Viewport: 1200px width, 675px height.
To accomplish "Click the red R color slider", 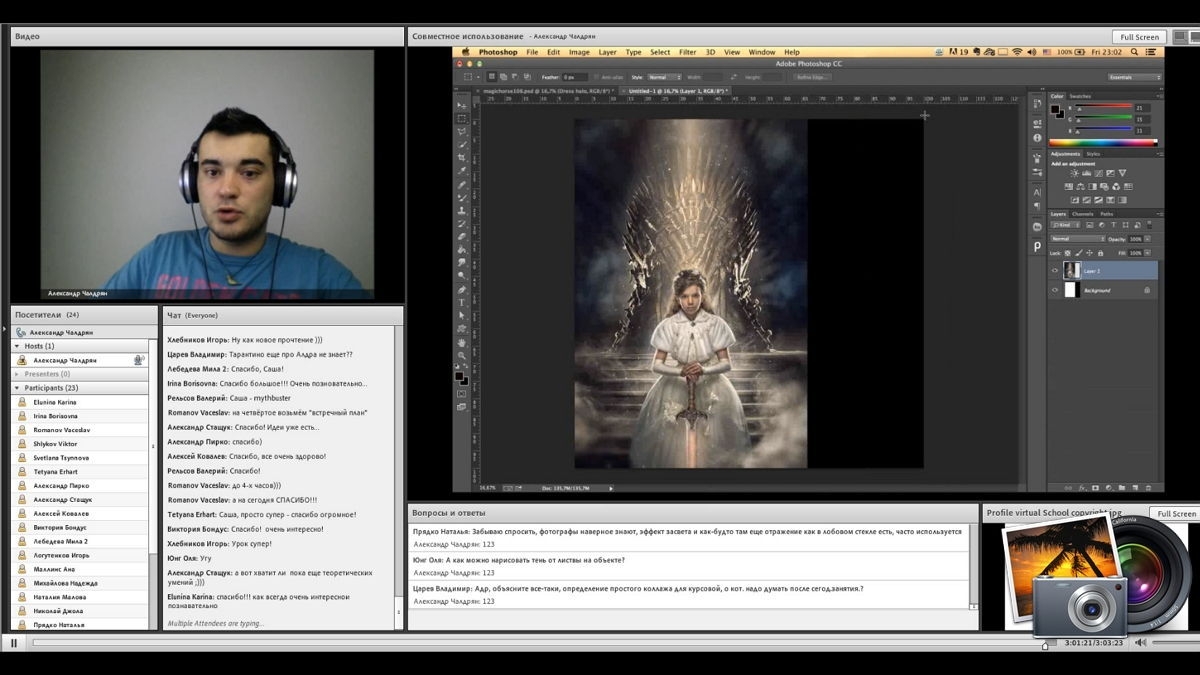I will 1104,105.
